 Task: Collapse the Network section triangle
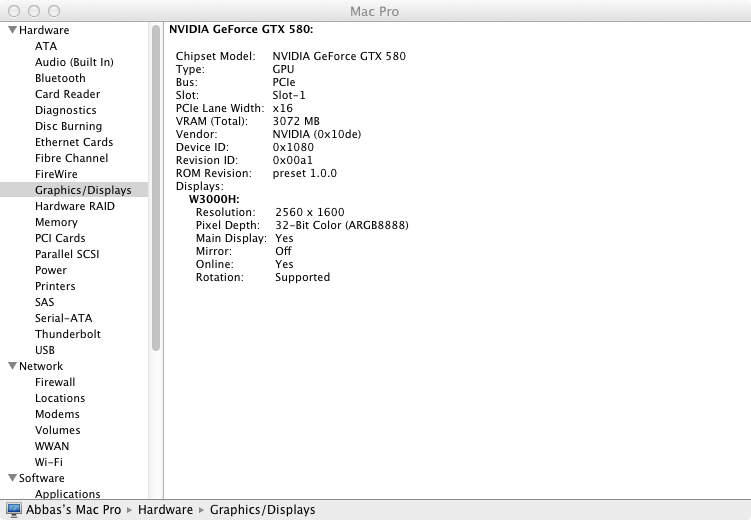tap(12, 366)
